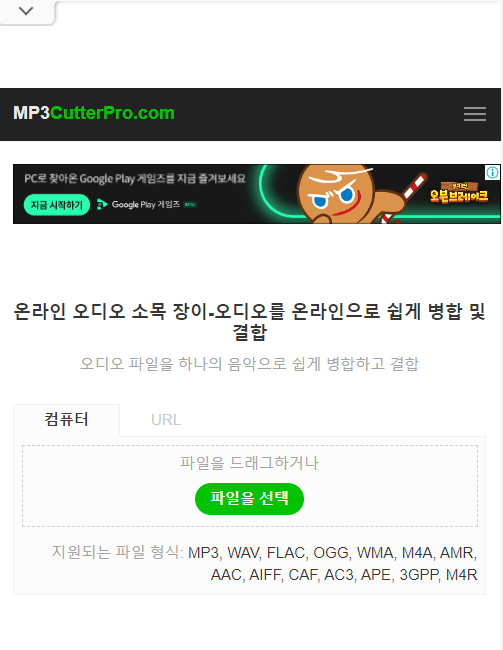The width and height of the screenshot is (503, 650).
Task: Go to MP3CutterPro.com home via the logo
Action: tap(94, 113)
